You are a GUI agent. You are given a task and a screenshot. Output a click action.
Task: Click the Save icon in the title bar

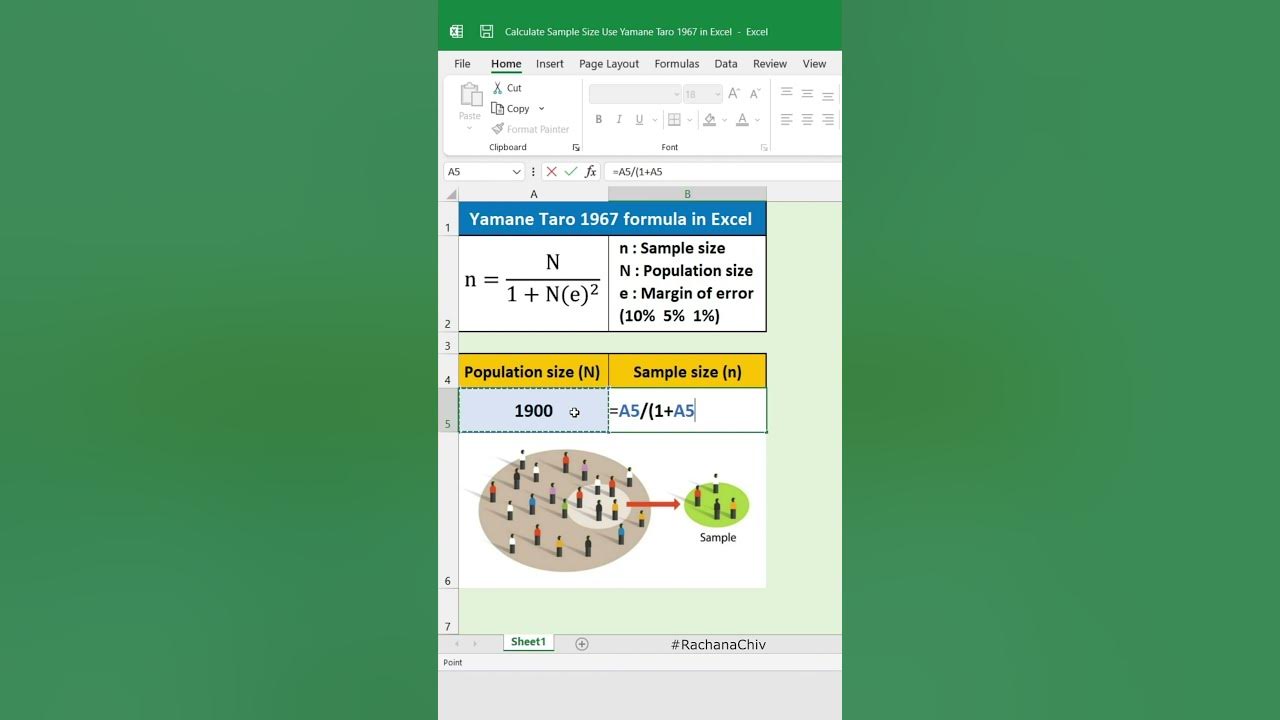[x=486, y=32]
